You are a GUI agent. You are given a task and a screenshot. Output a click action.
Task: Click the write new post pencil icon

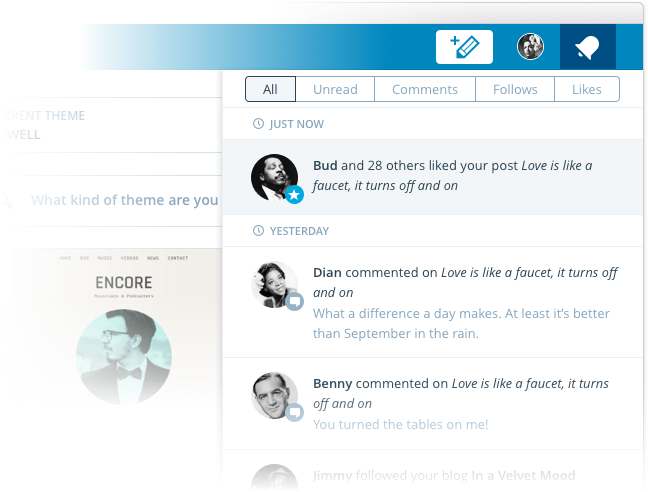coord(465,47)
